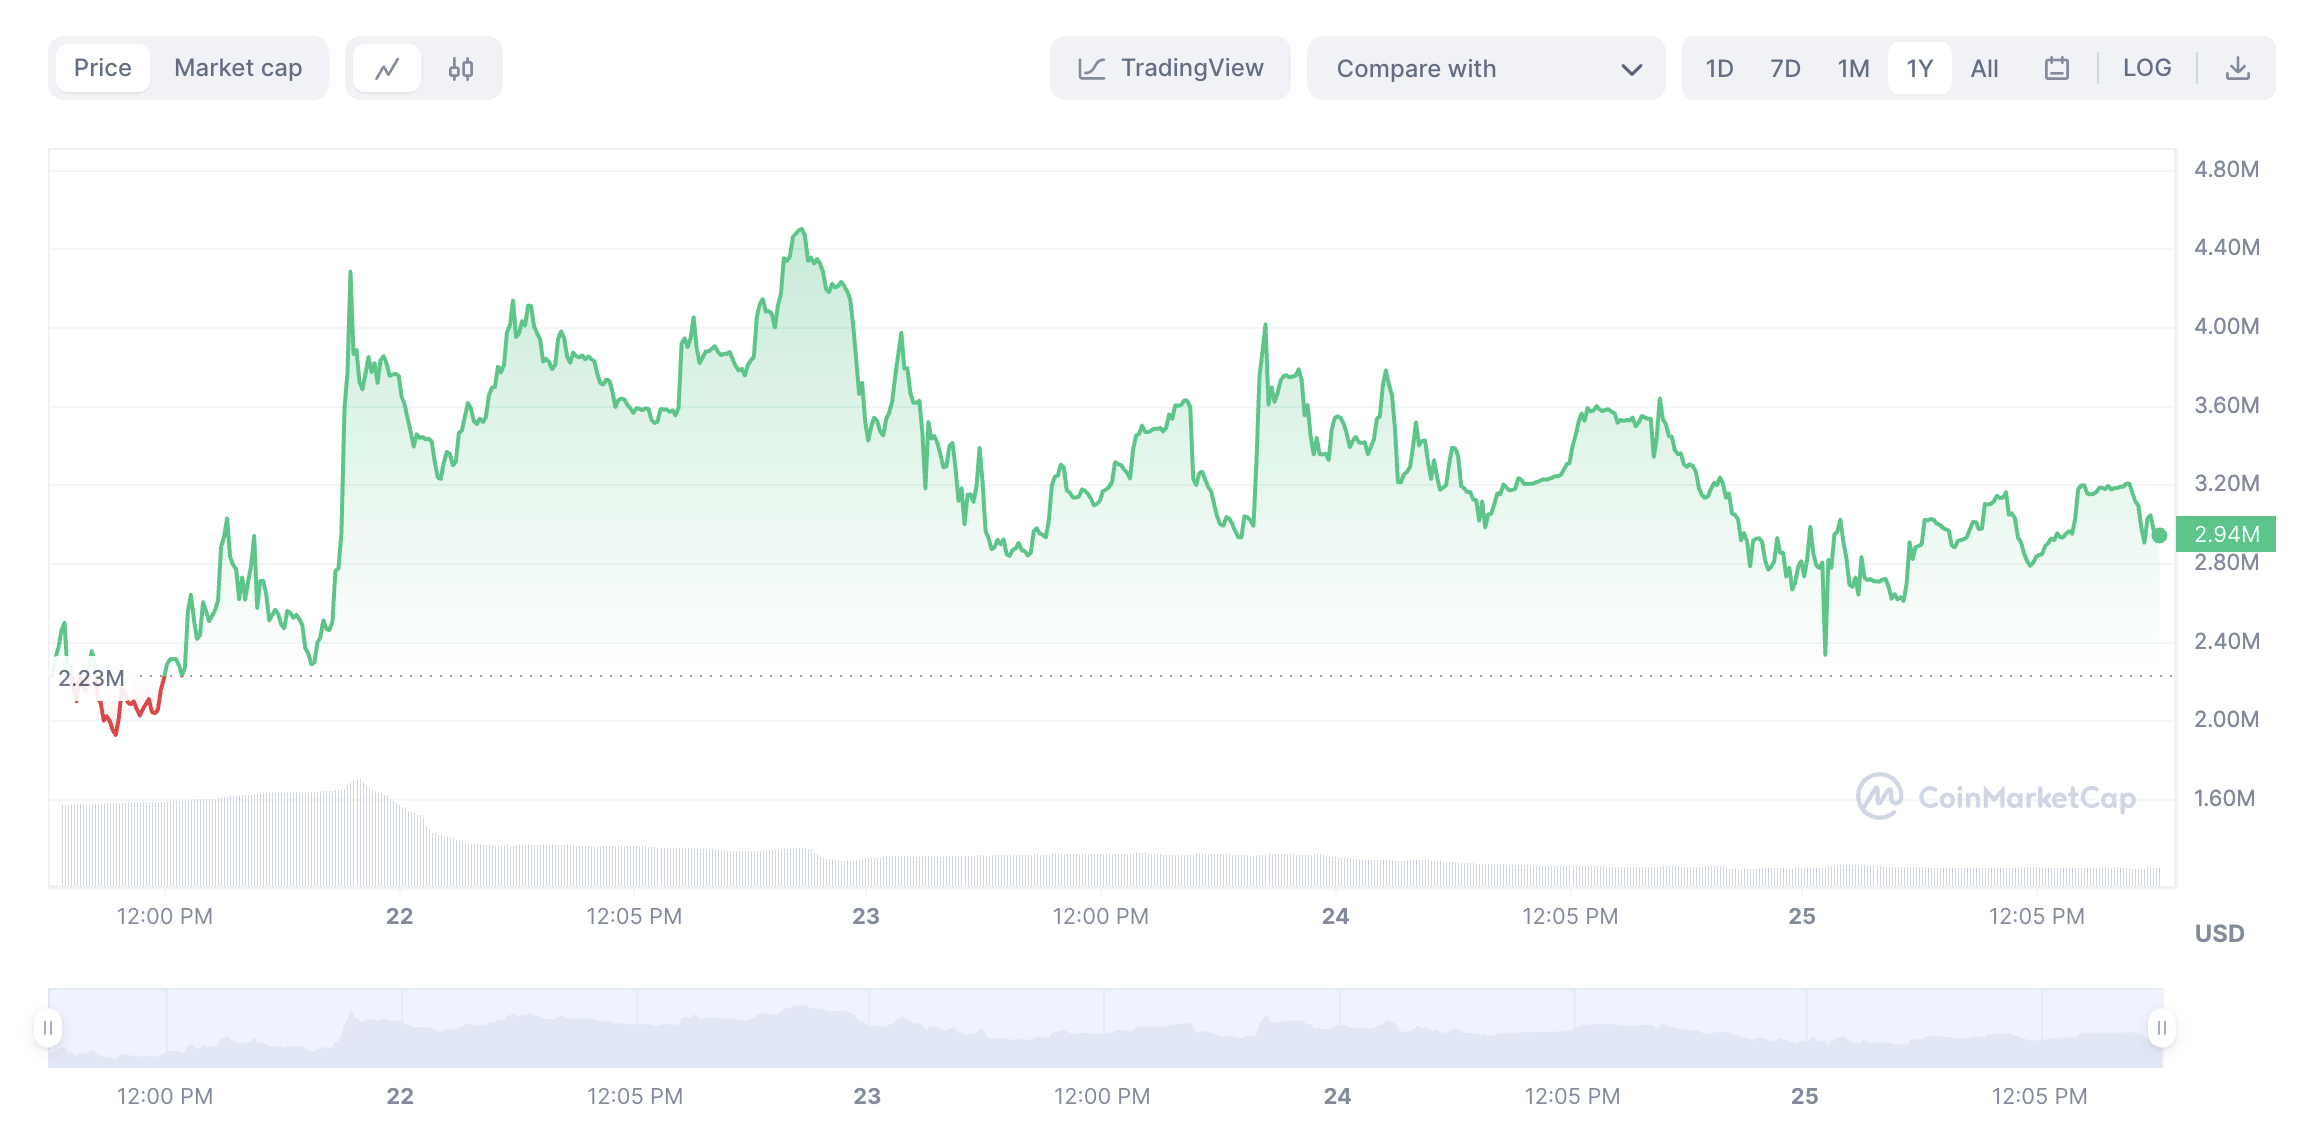Click the CoinMarketCap watermark logo
Viewport: 2306px width, 1142px height.
[x=1880, y=797]
